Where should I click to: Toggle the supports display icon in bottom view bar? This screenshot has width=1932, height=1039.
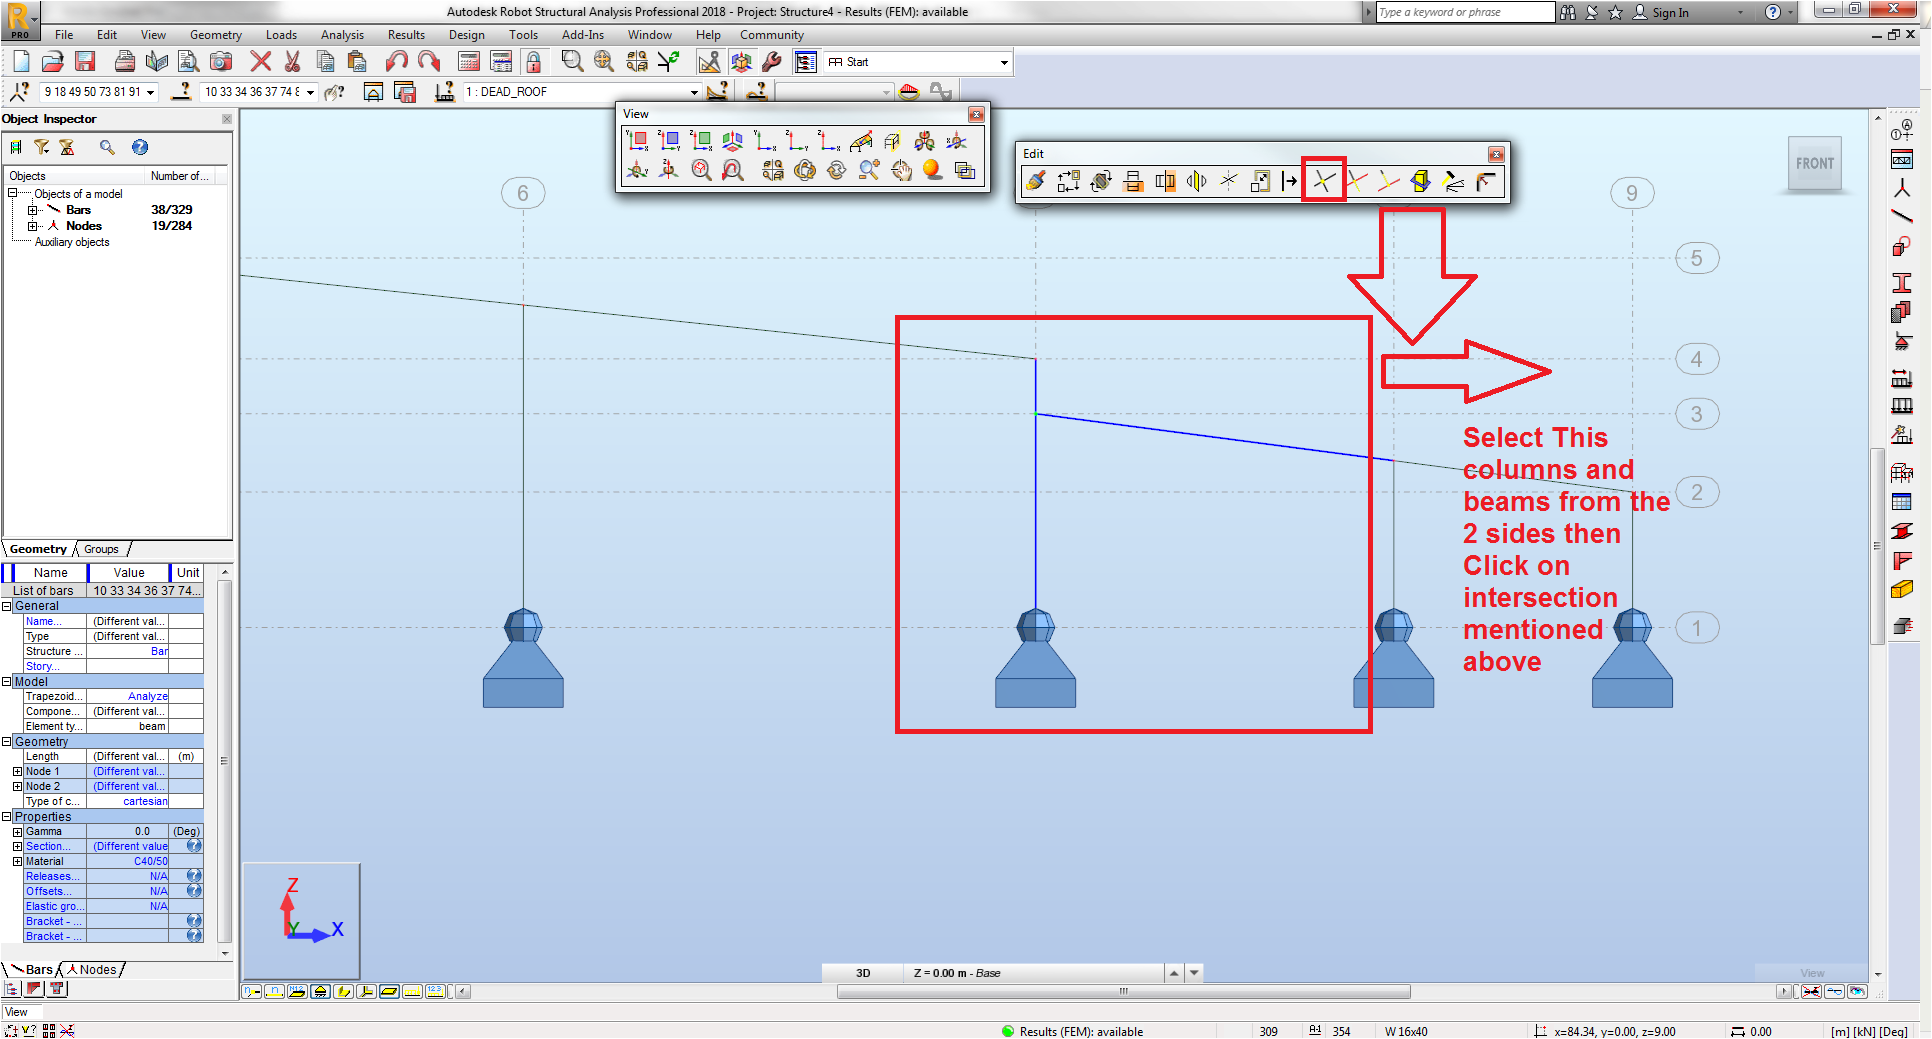pos(320,991)
